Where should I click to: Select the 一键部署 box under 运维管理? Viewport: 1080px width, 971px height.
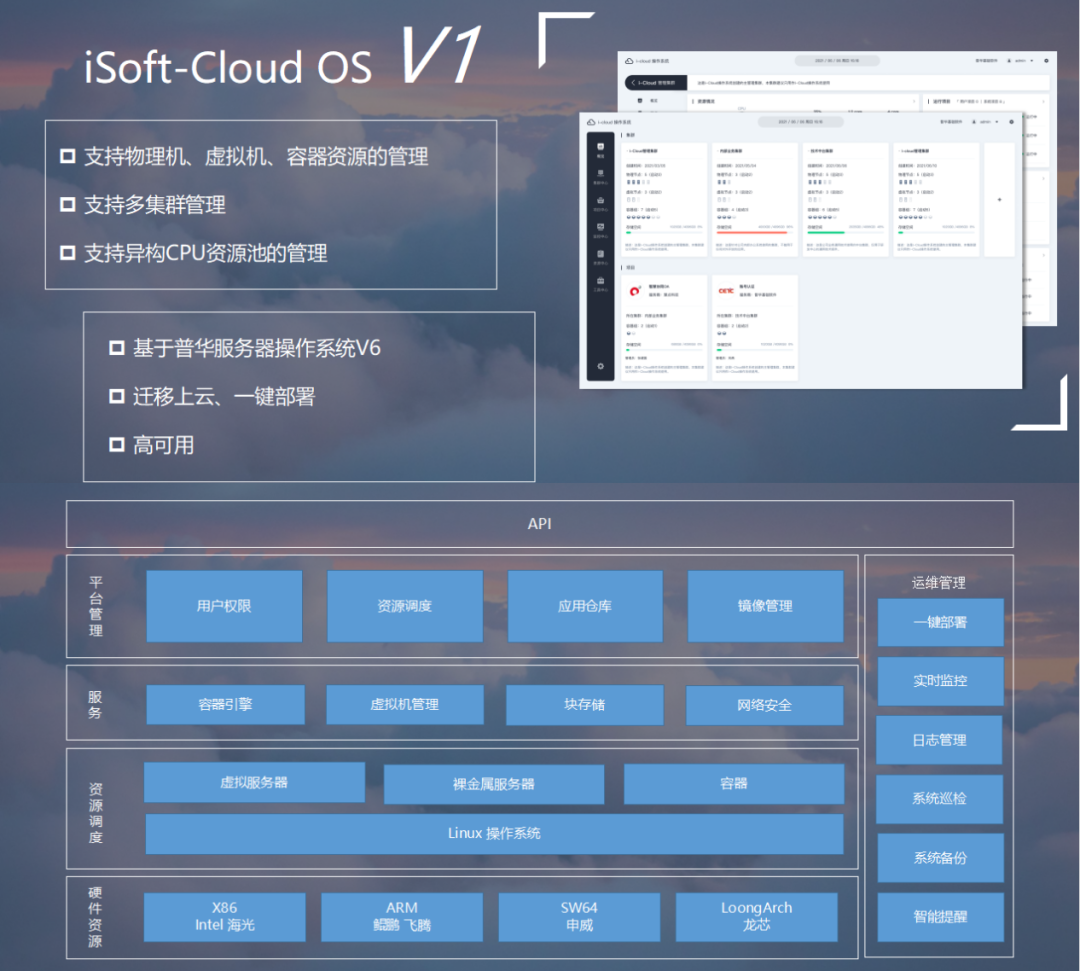tap(940, 623)
